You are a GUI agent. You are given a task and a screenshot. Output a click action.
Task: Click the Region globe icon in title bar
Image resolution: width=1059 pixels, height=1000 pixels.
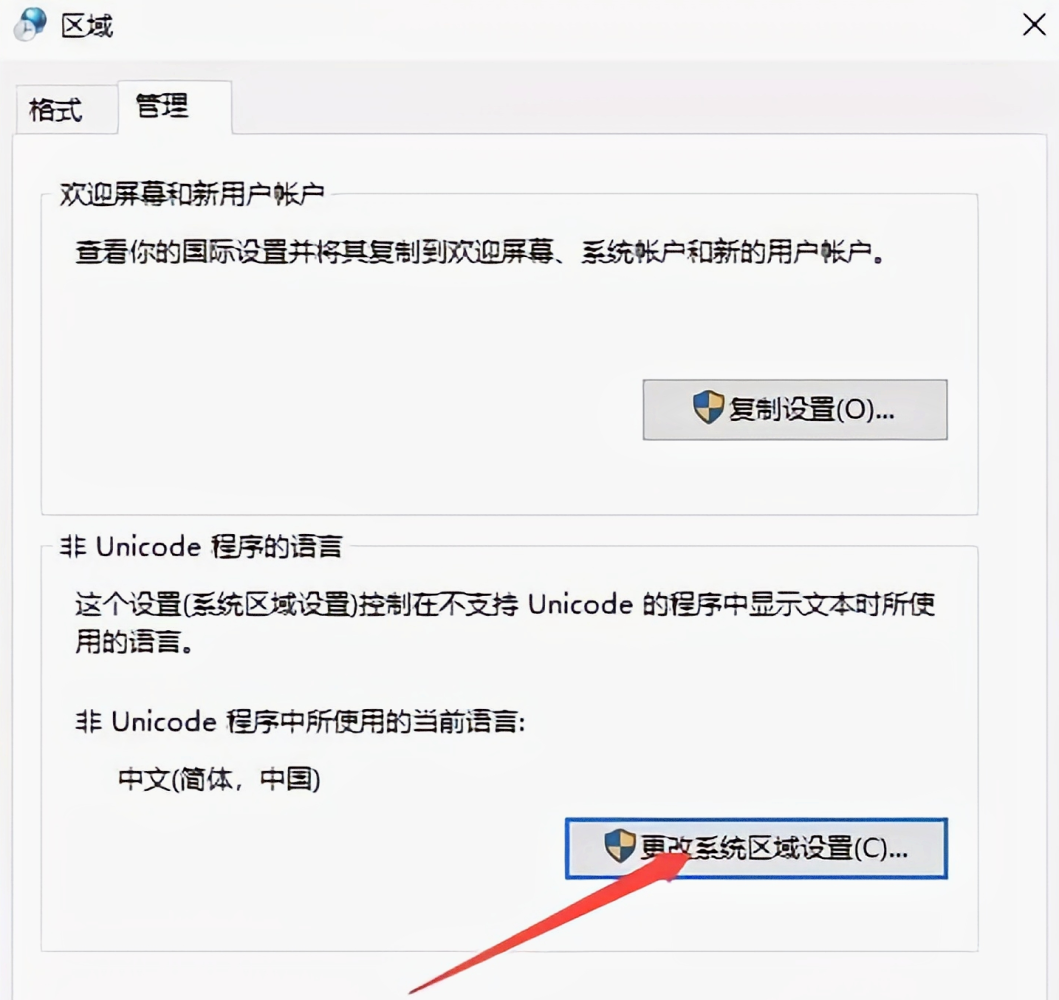pyautogui.click(x=30, y=24)
